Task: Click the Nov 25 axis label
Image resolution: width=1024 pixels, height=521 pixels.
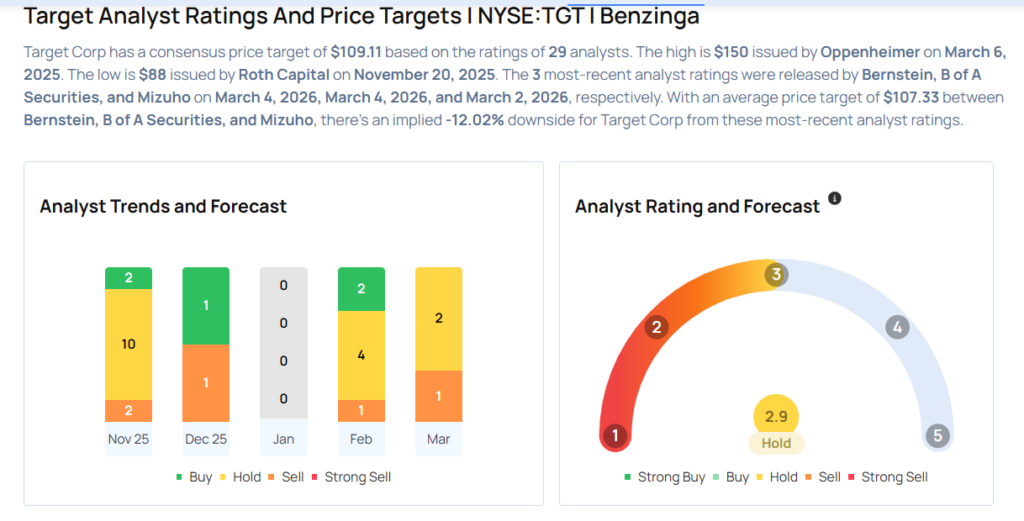Action: tap(128, 439)
